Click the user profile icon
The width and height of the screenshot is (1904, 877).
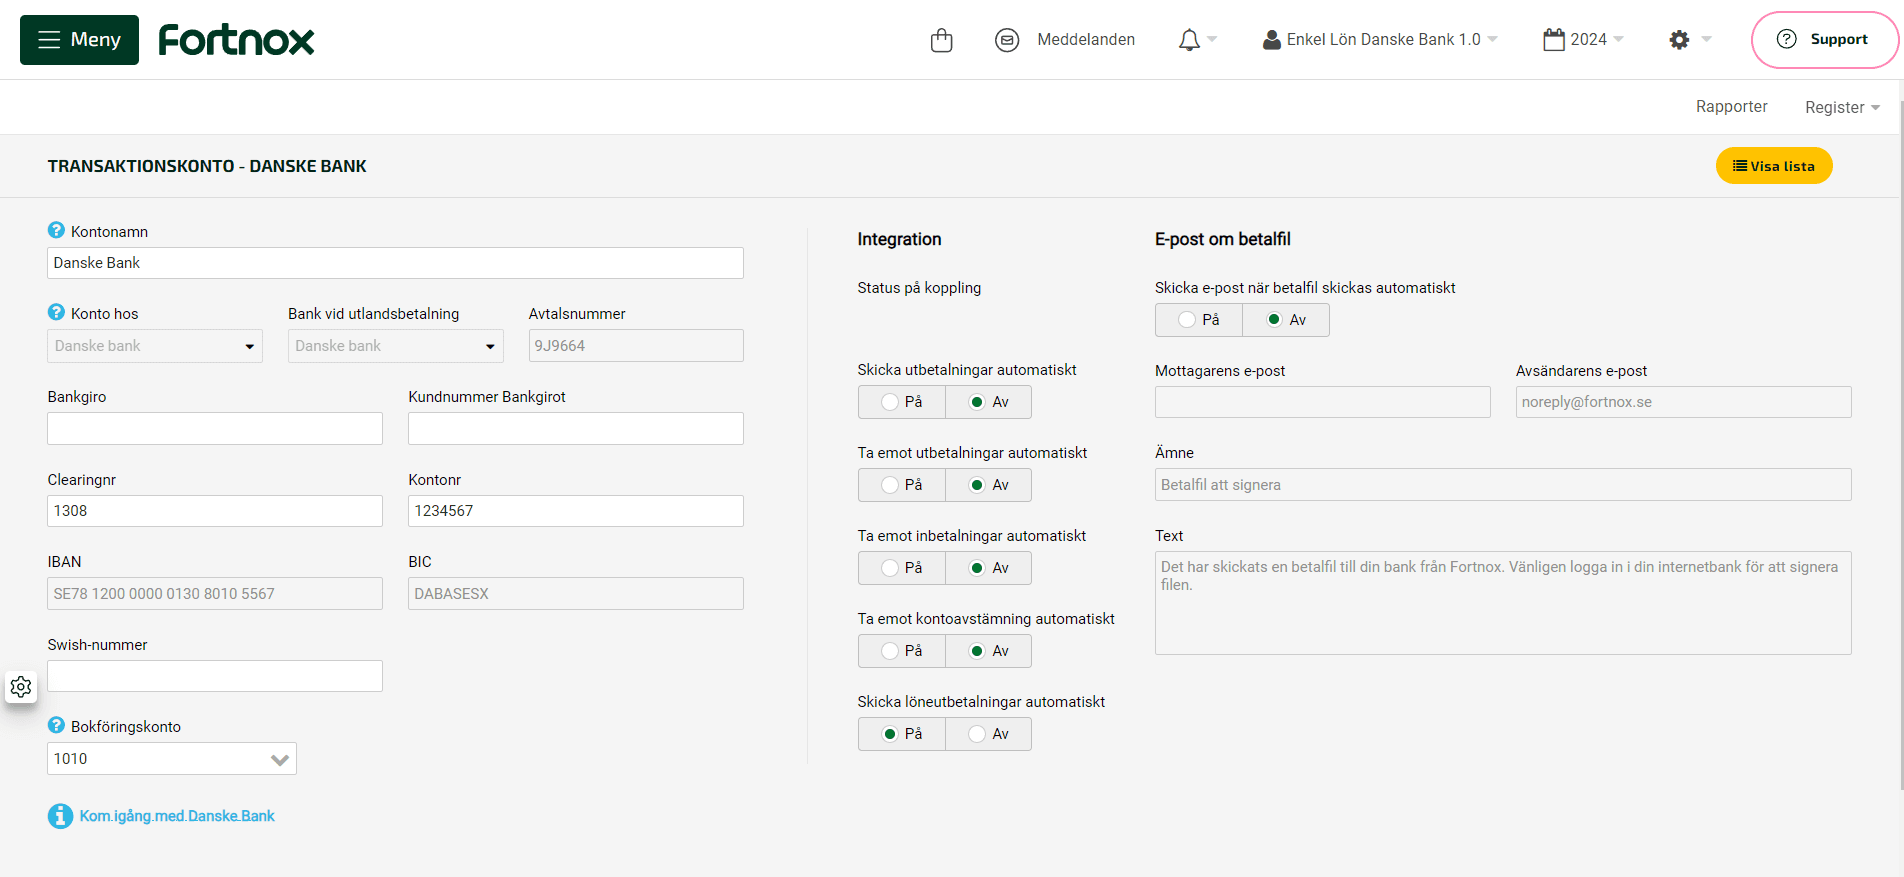1271,40
